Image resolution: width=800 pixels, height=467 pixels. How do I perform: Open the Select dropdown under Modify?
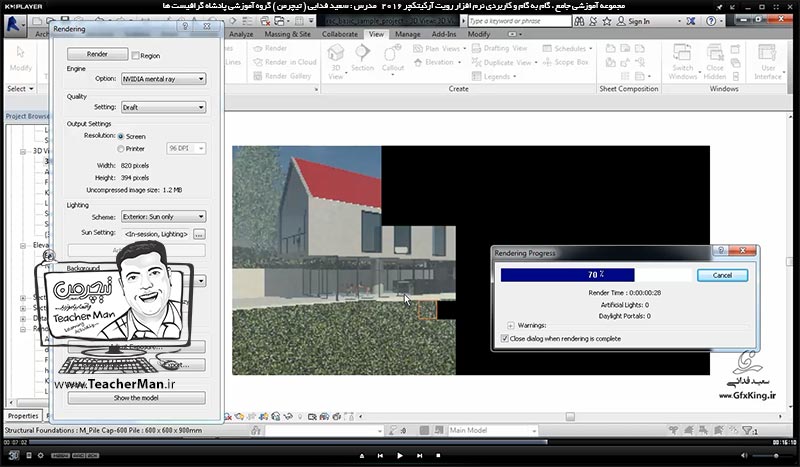[x=20, y=89]
